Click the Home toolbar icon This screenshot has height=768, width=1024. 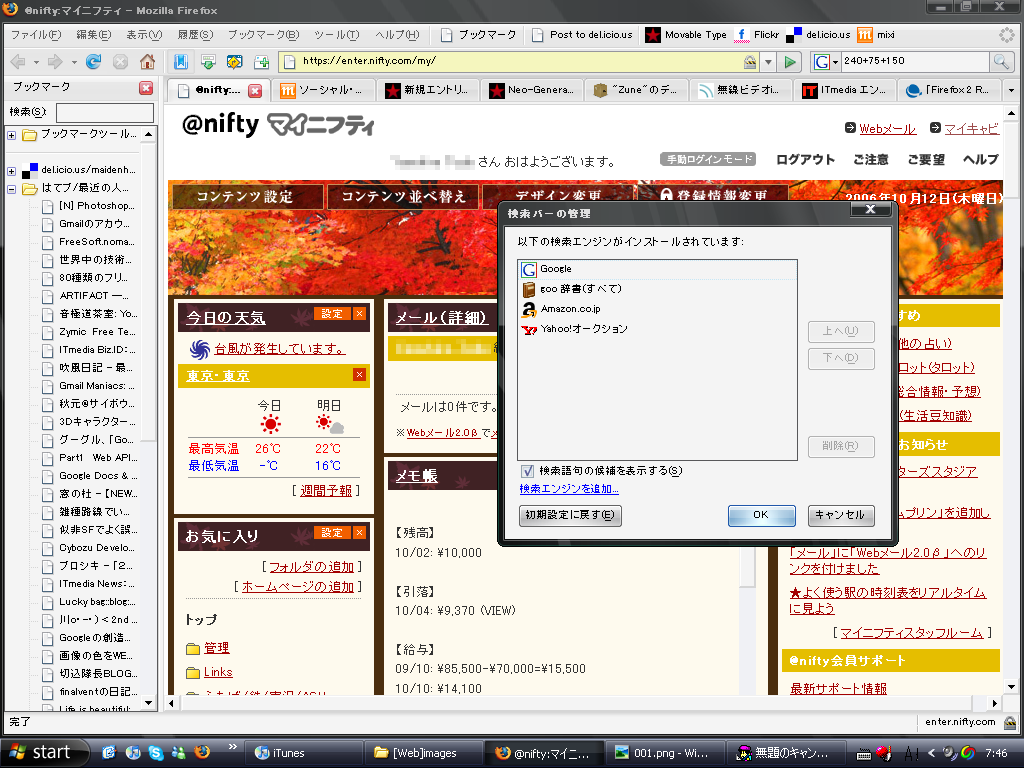(x=147, y=62)
